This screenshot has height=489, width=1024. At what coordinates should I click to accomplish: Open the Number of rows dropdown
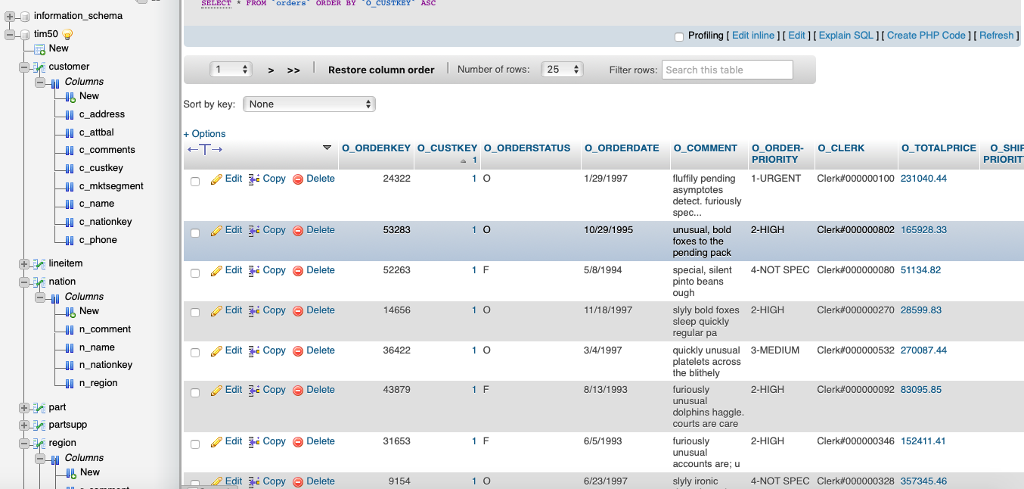tap(562, 69)
